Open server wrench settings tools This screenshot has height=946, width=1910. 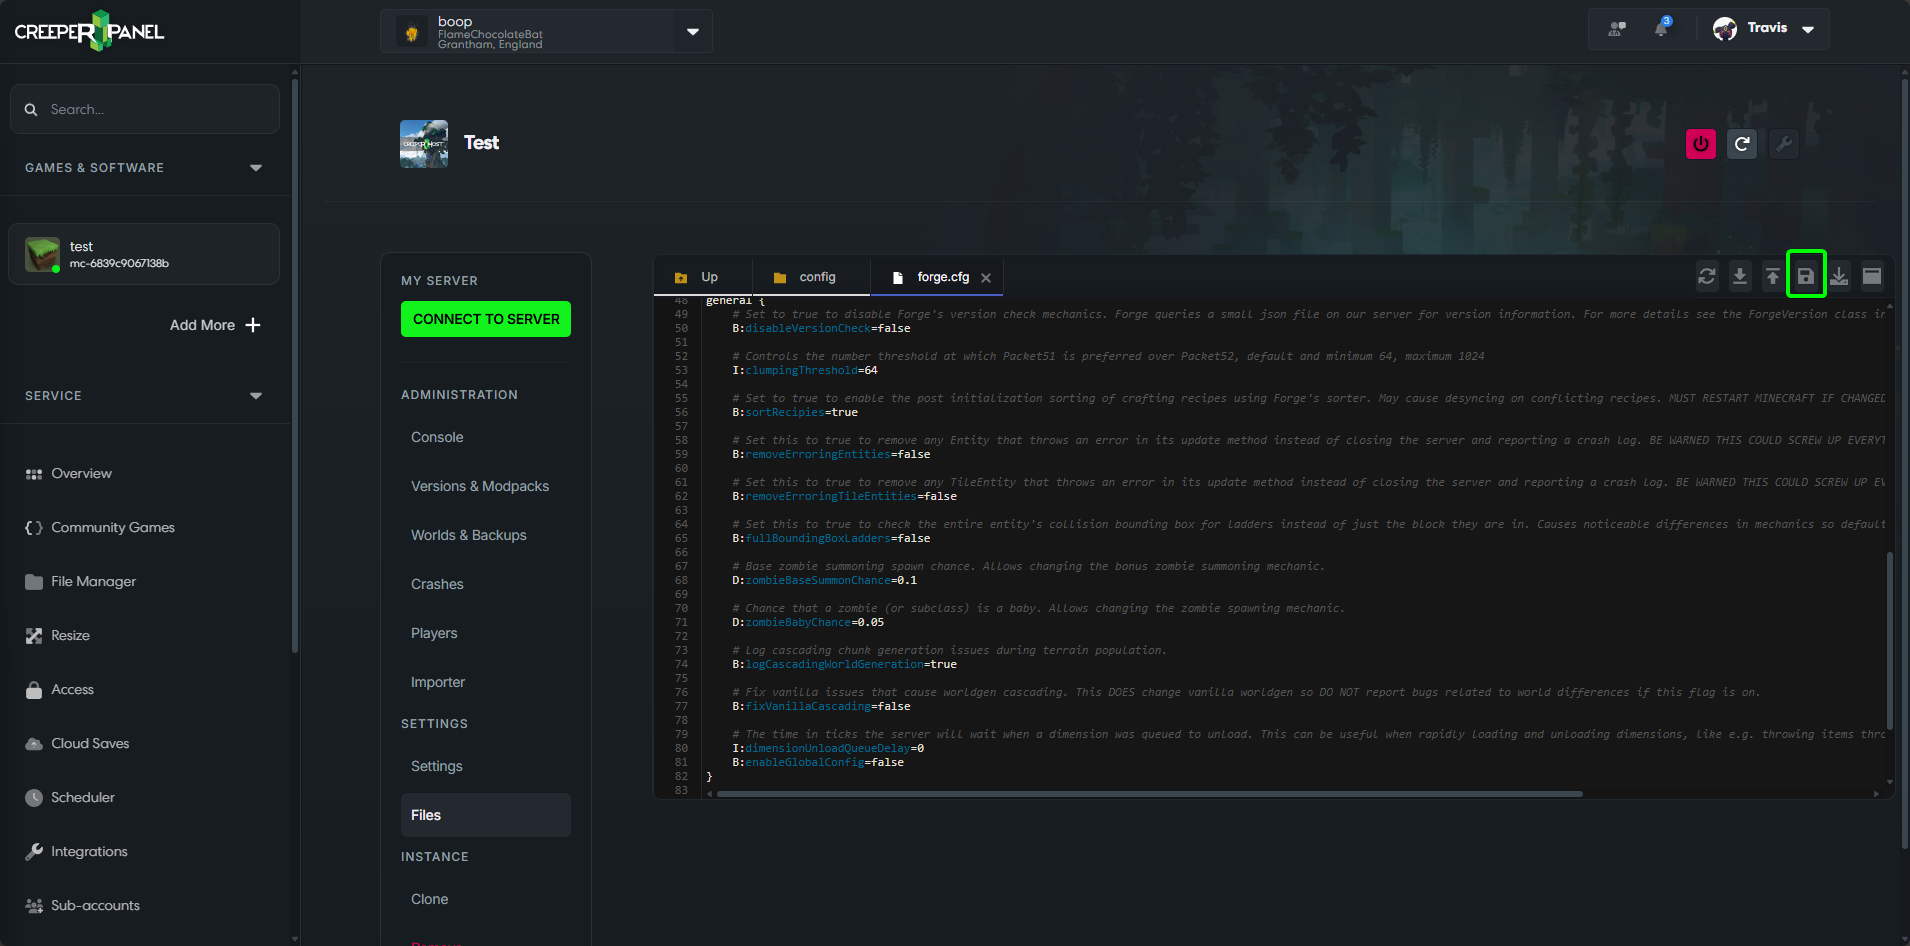pos(1784,143)
